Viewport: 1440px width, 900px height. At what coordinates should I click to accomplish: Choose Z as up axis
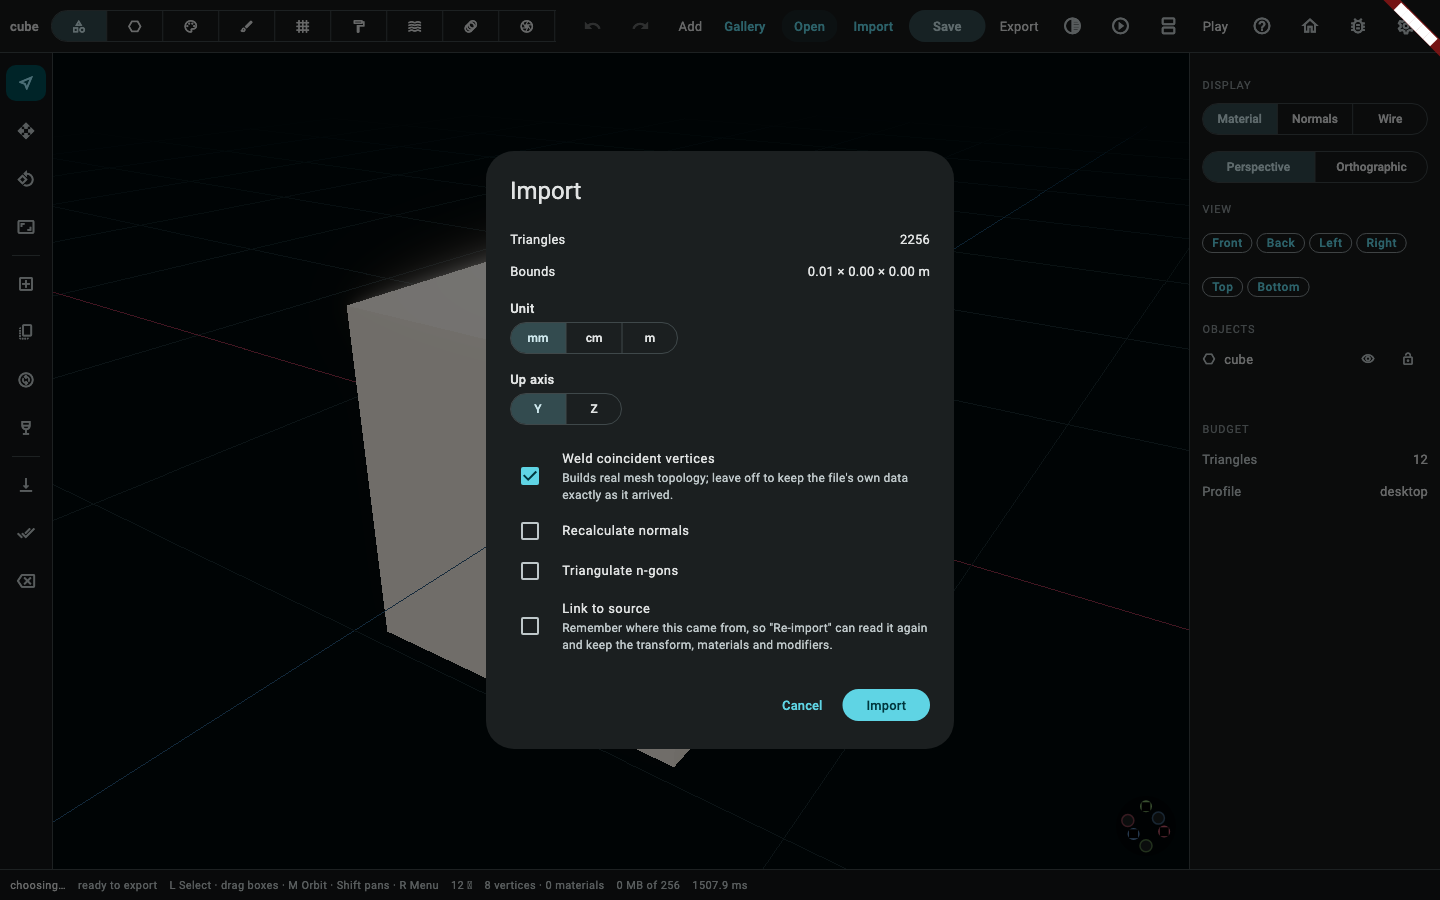click(x=594, y=409)
